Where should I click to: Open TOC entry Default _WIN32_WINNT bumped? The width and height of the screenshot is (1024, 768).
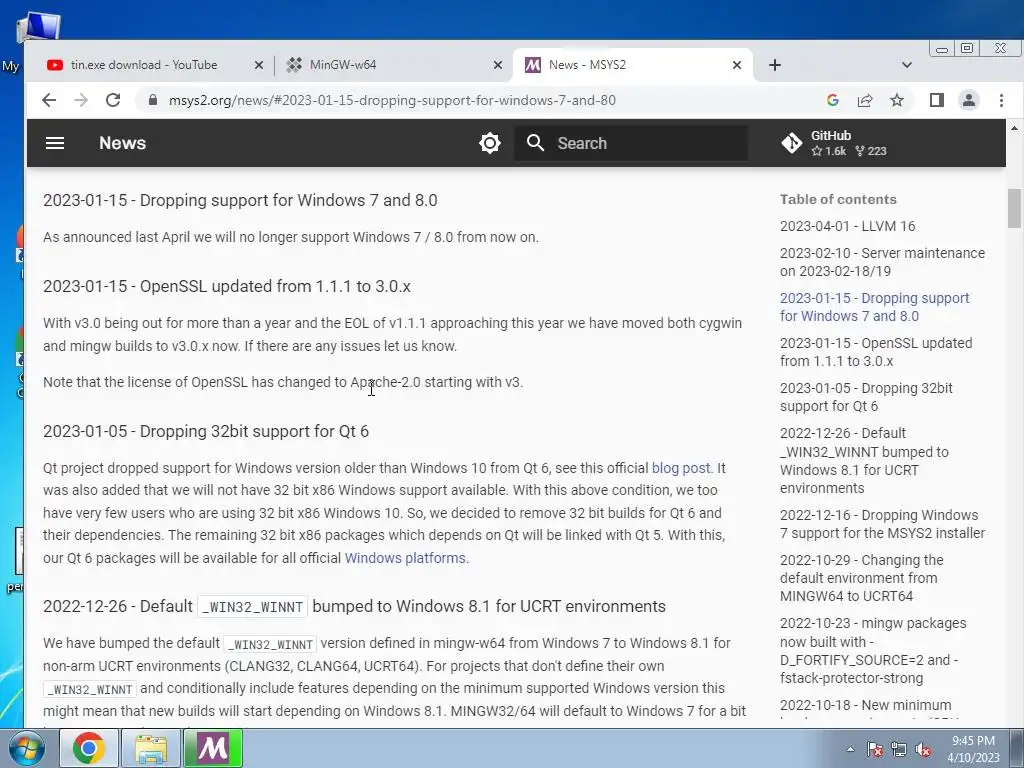coord(864,460)
